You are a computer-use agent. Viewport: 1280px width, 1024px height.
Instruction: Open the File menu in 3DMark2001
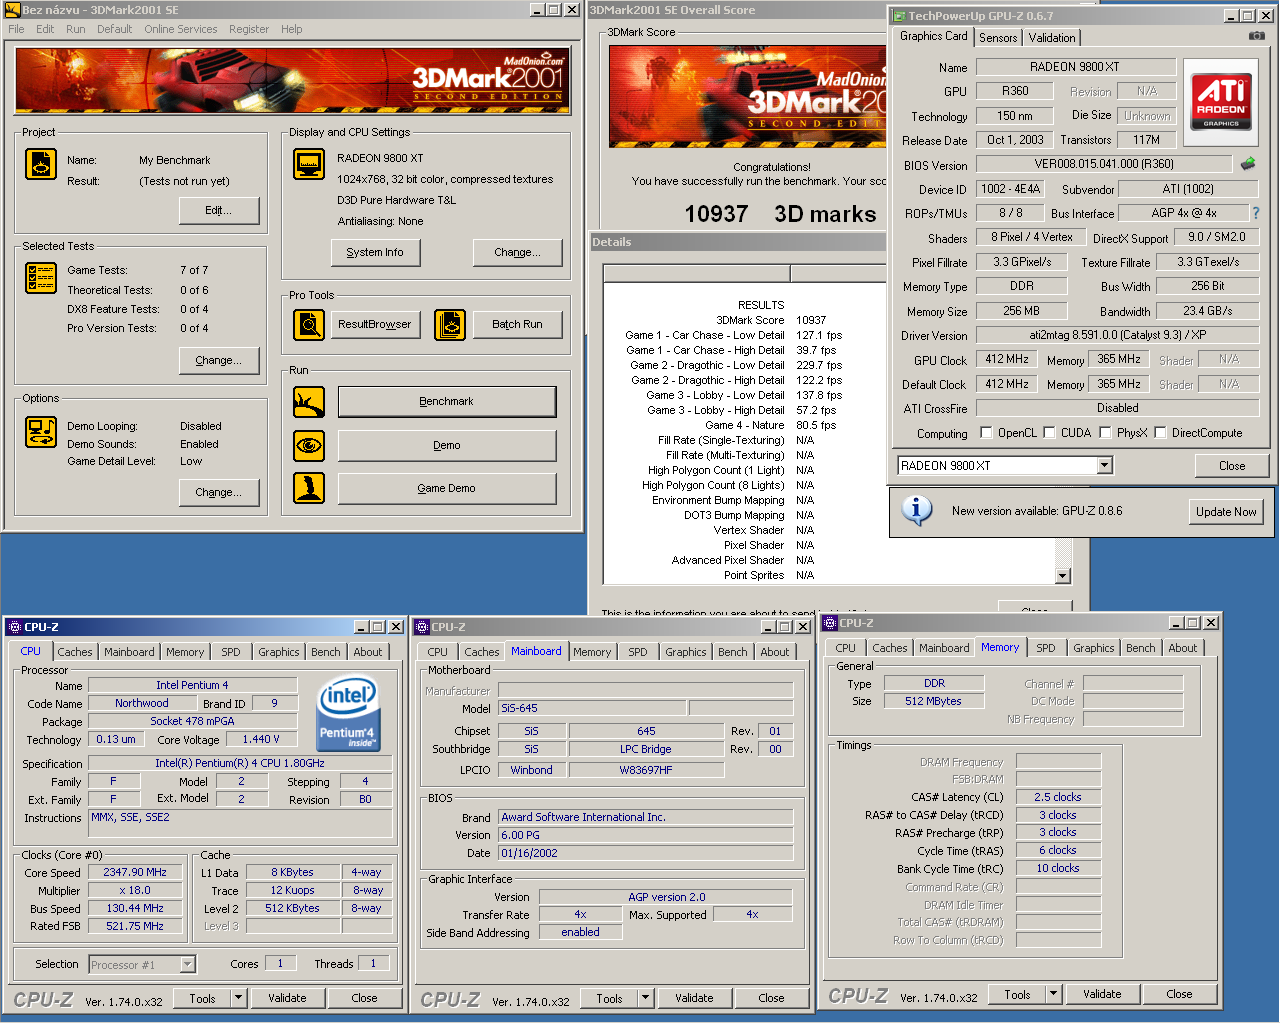[16, 29]
